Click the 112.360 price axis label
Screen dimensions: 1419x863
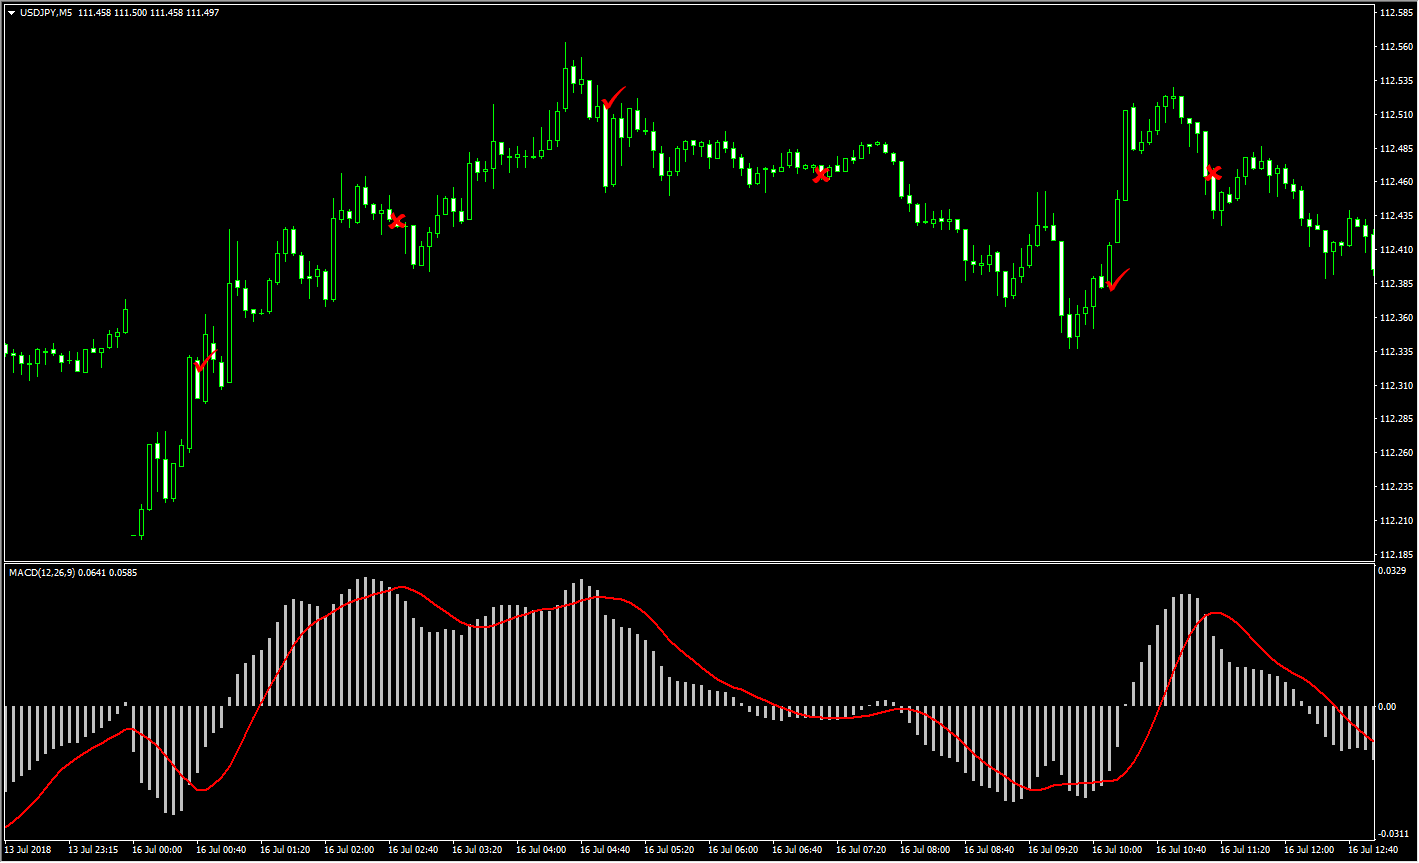pyautogui.click(x=1395, y=318)
